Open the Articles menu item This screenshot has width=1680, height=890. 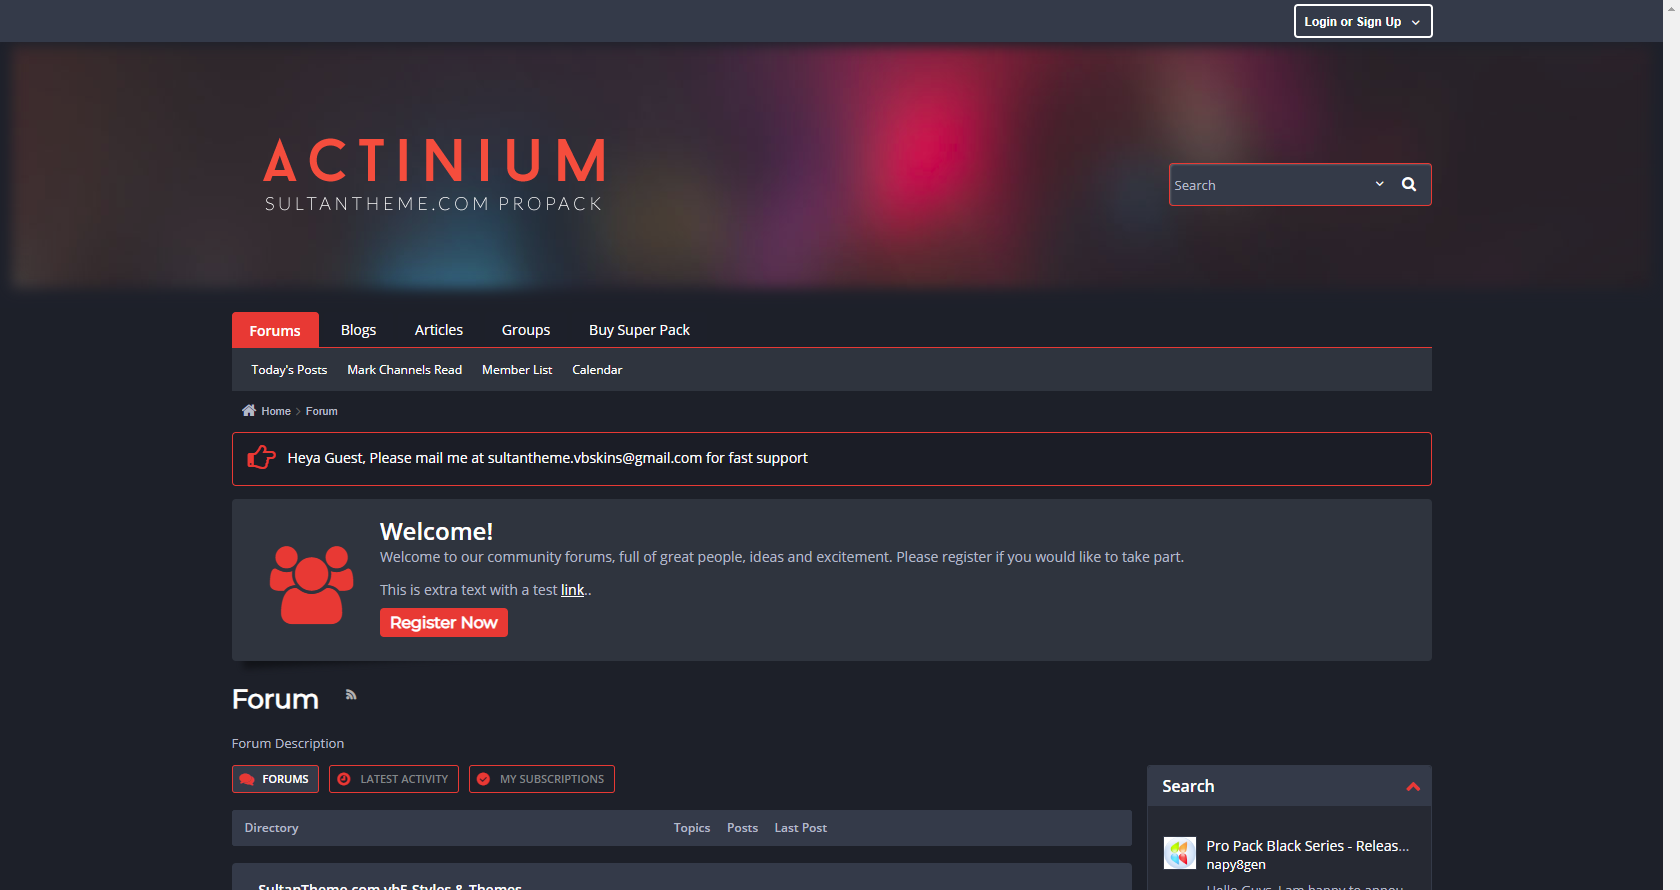pos(439,330)
